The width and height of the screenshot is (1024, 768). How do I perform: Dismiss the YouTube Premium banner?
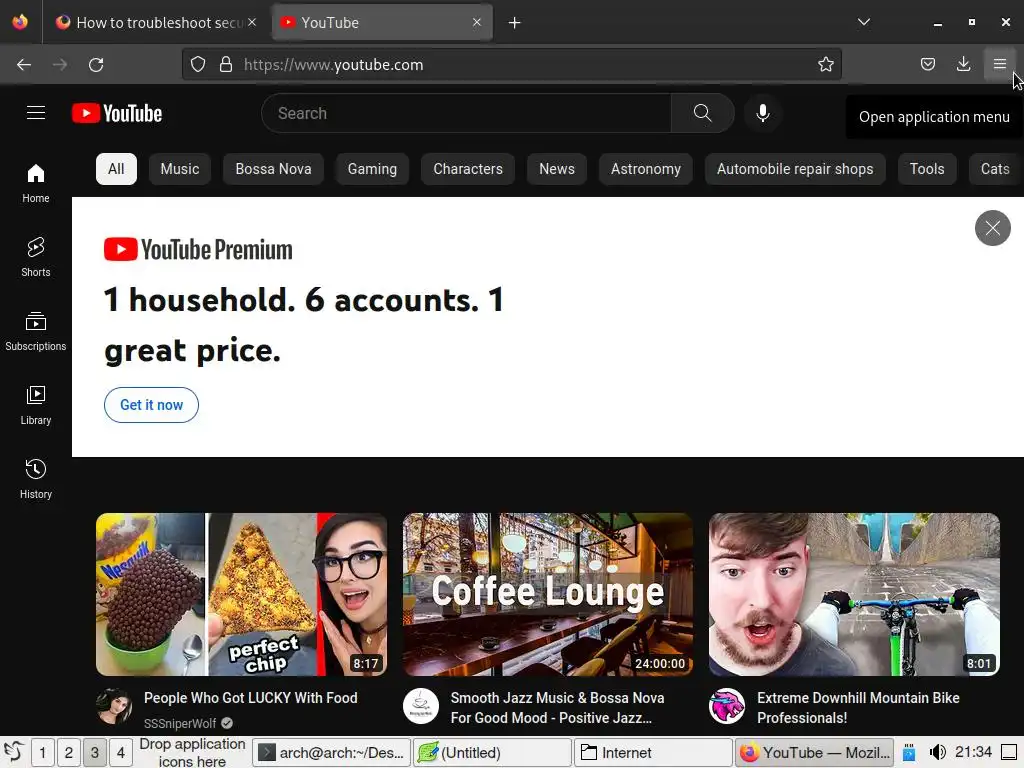(x=993, y=228)
